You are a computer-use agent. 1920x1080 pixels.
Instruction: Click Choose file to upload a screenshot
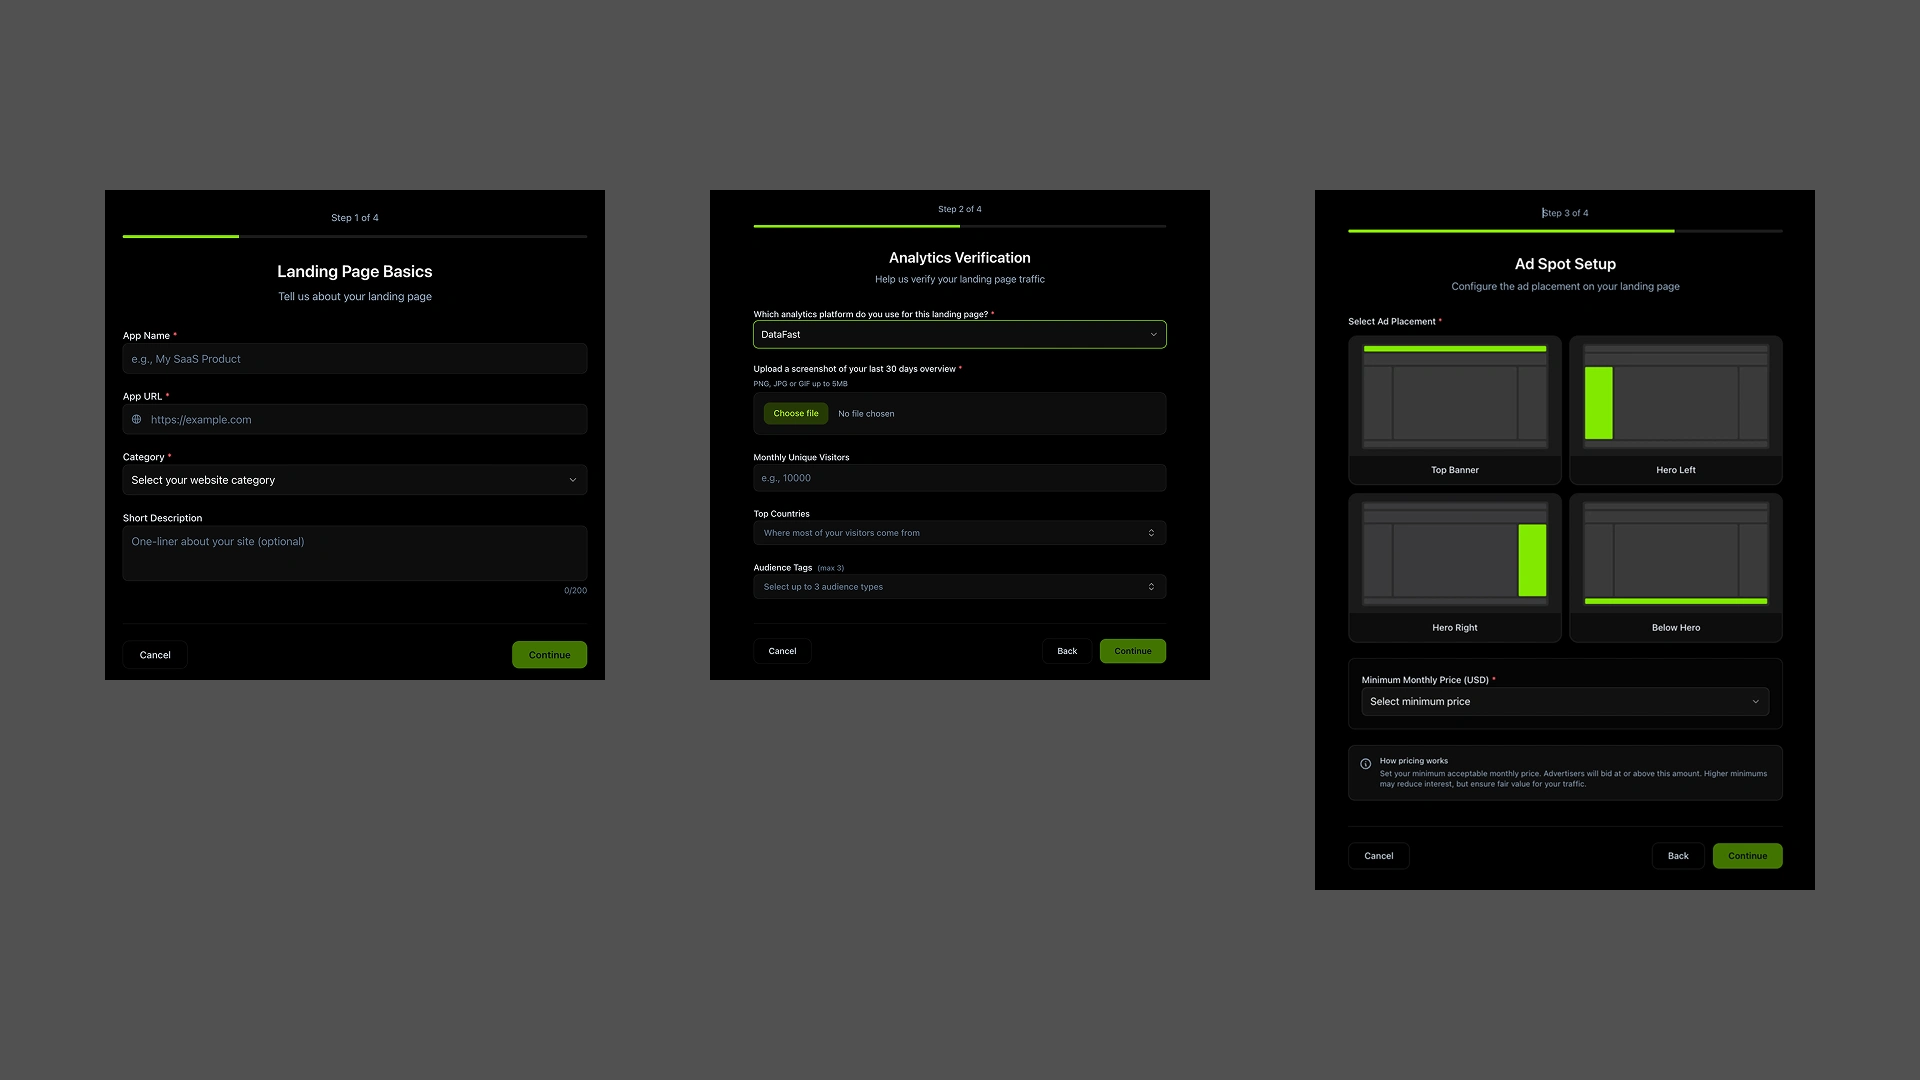click(795, 413)
